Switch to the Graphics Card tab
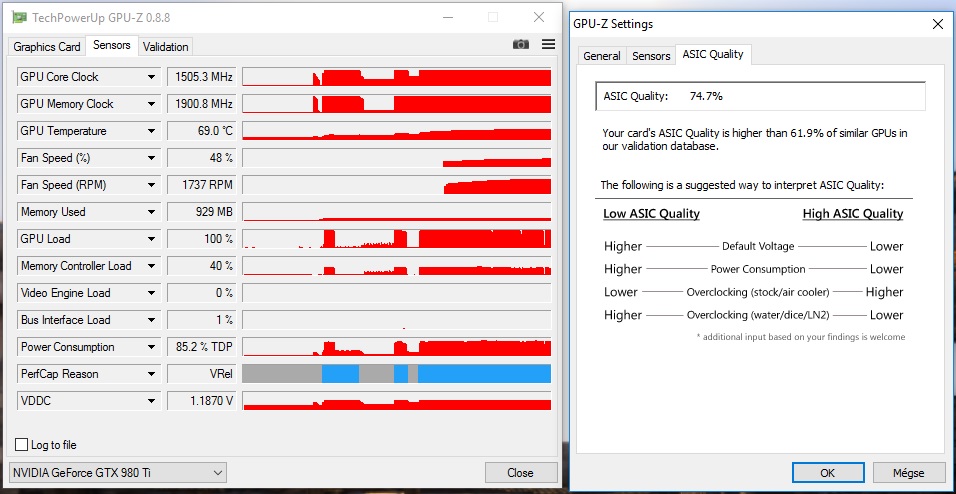Image resolution: width=956 pixels, height=494 pixels. (x=47, y=47)
